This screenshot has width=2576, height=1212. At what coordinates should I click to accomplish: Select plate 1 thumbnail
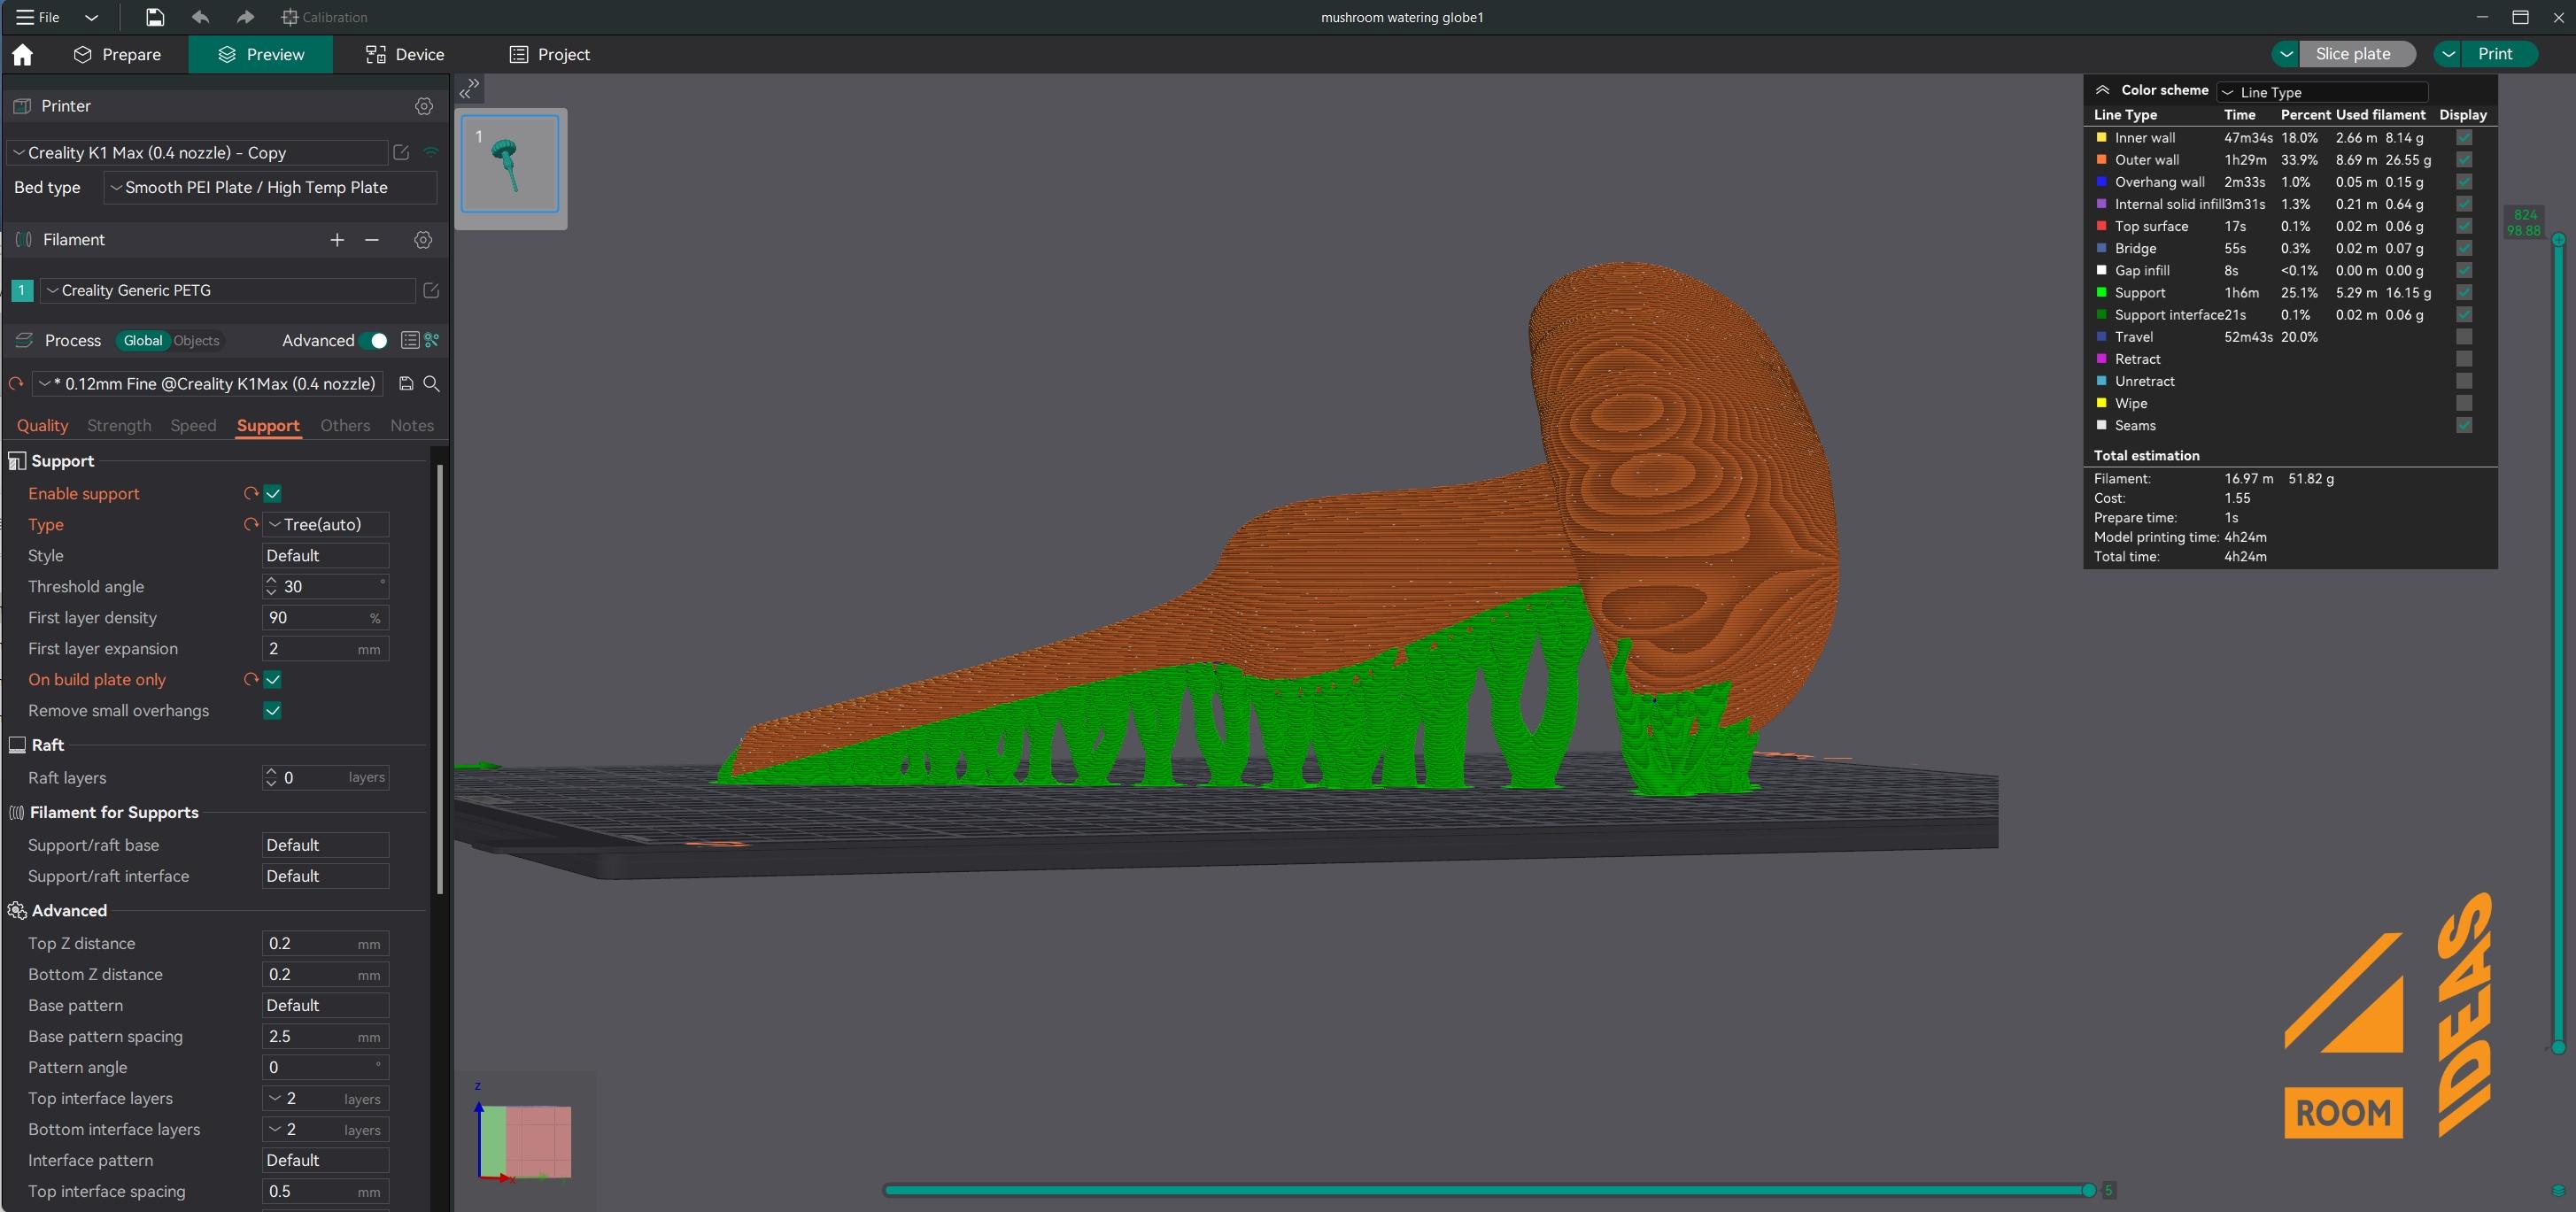[x=510, y=164]
